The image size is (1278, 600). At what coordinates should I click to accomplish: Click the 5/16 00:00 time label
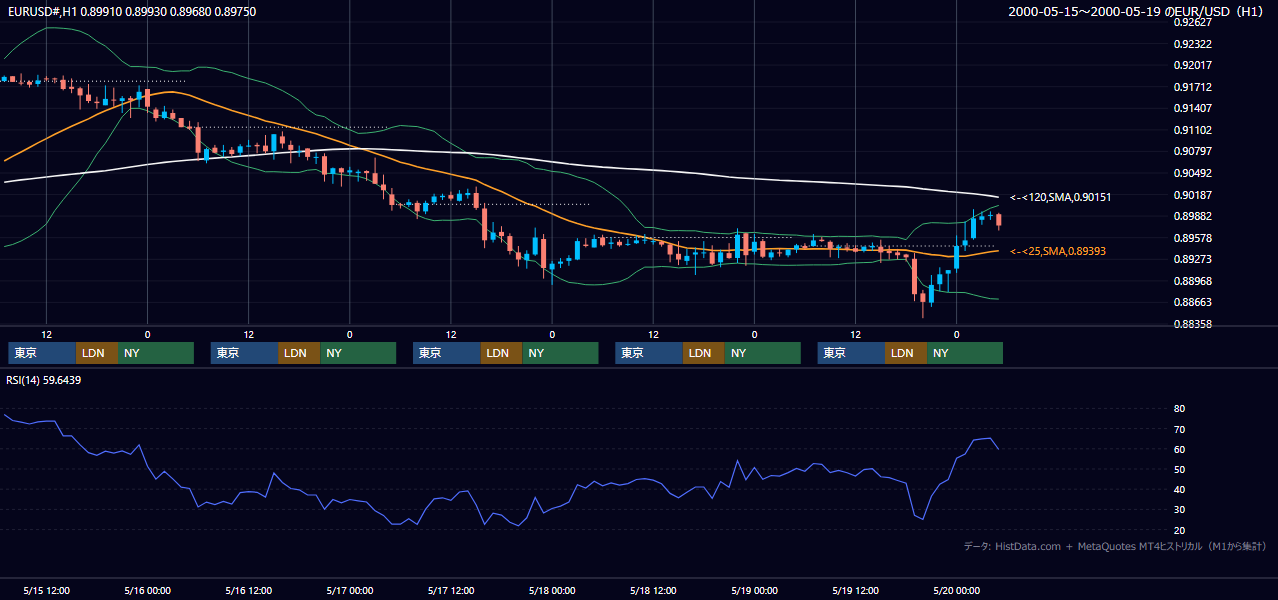click(x=147, y=590)
